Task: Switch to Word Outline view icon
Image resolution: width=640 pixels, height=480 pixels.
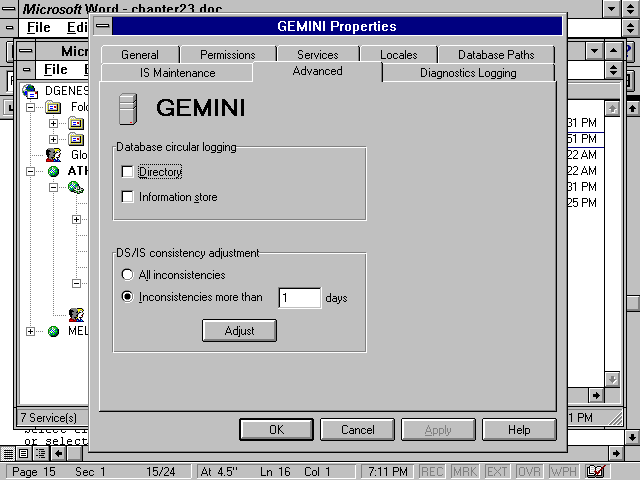Action: (40, 453)
